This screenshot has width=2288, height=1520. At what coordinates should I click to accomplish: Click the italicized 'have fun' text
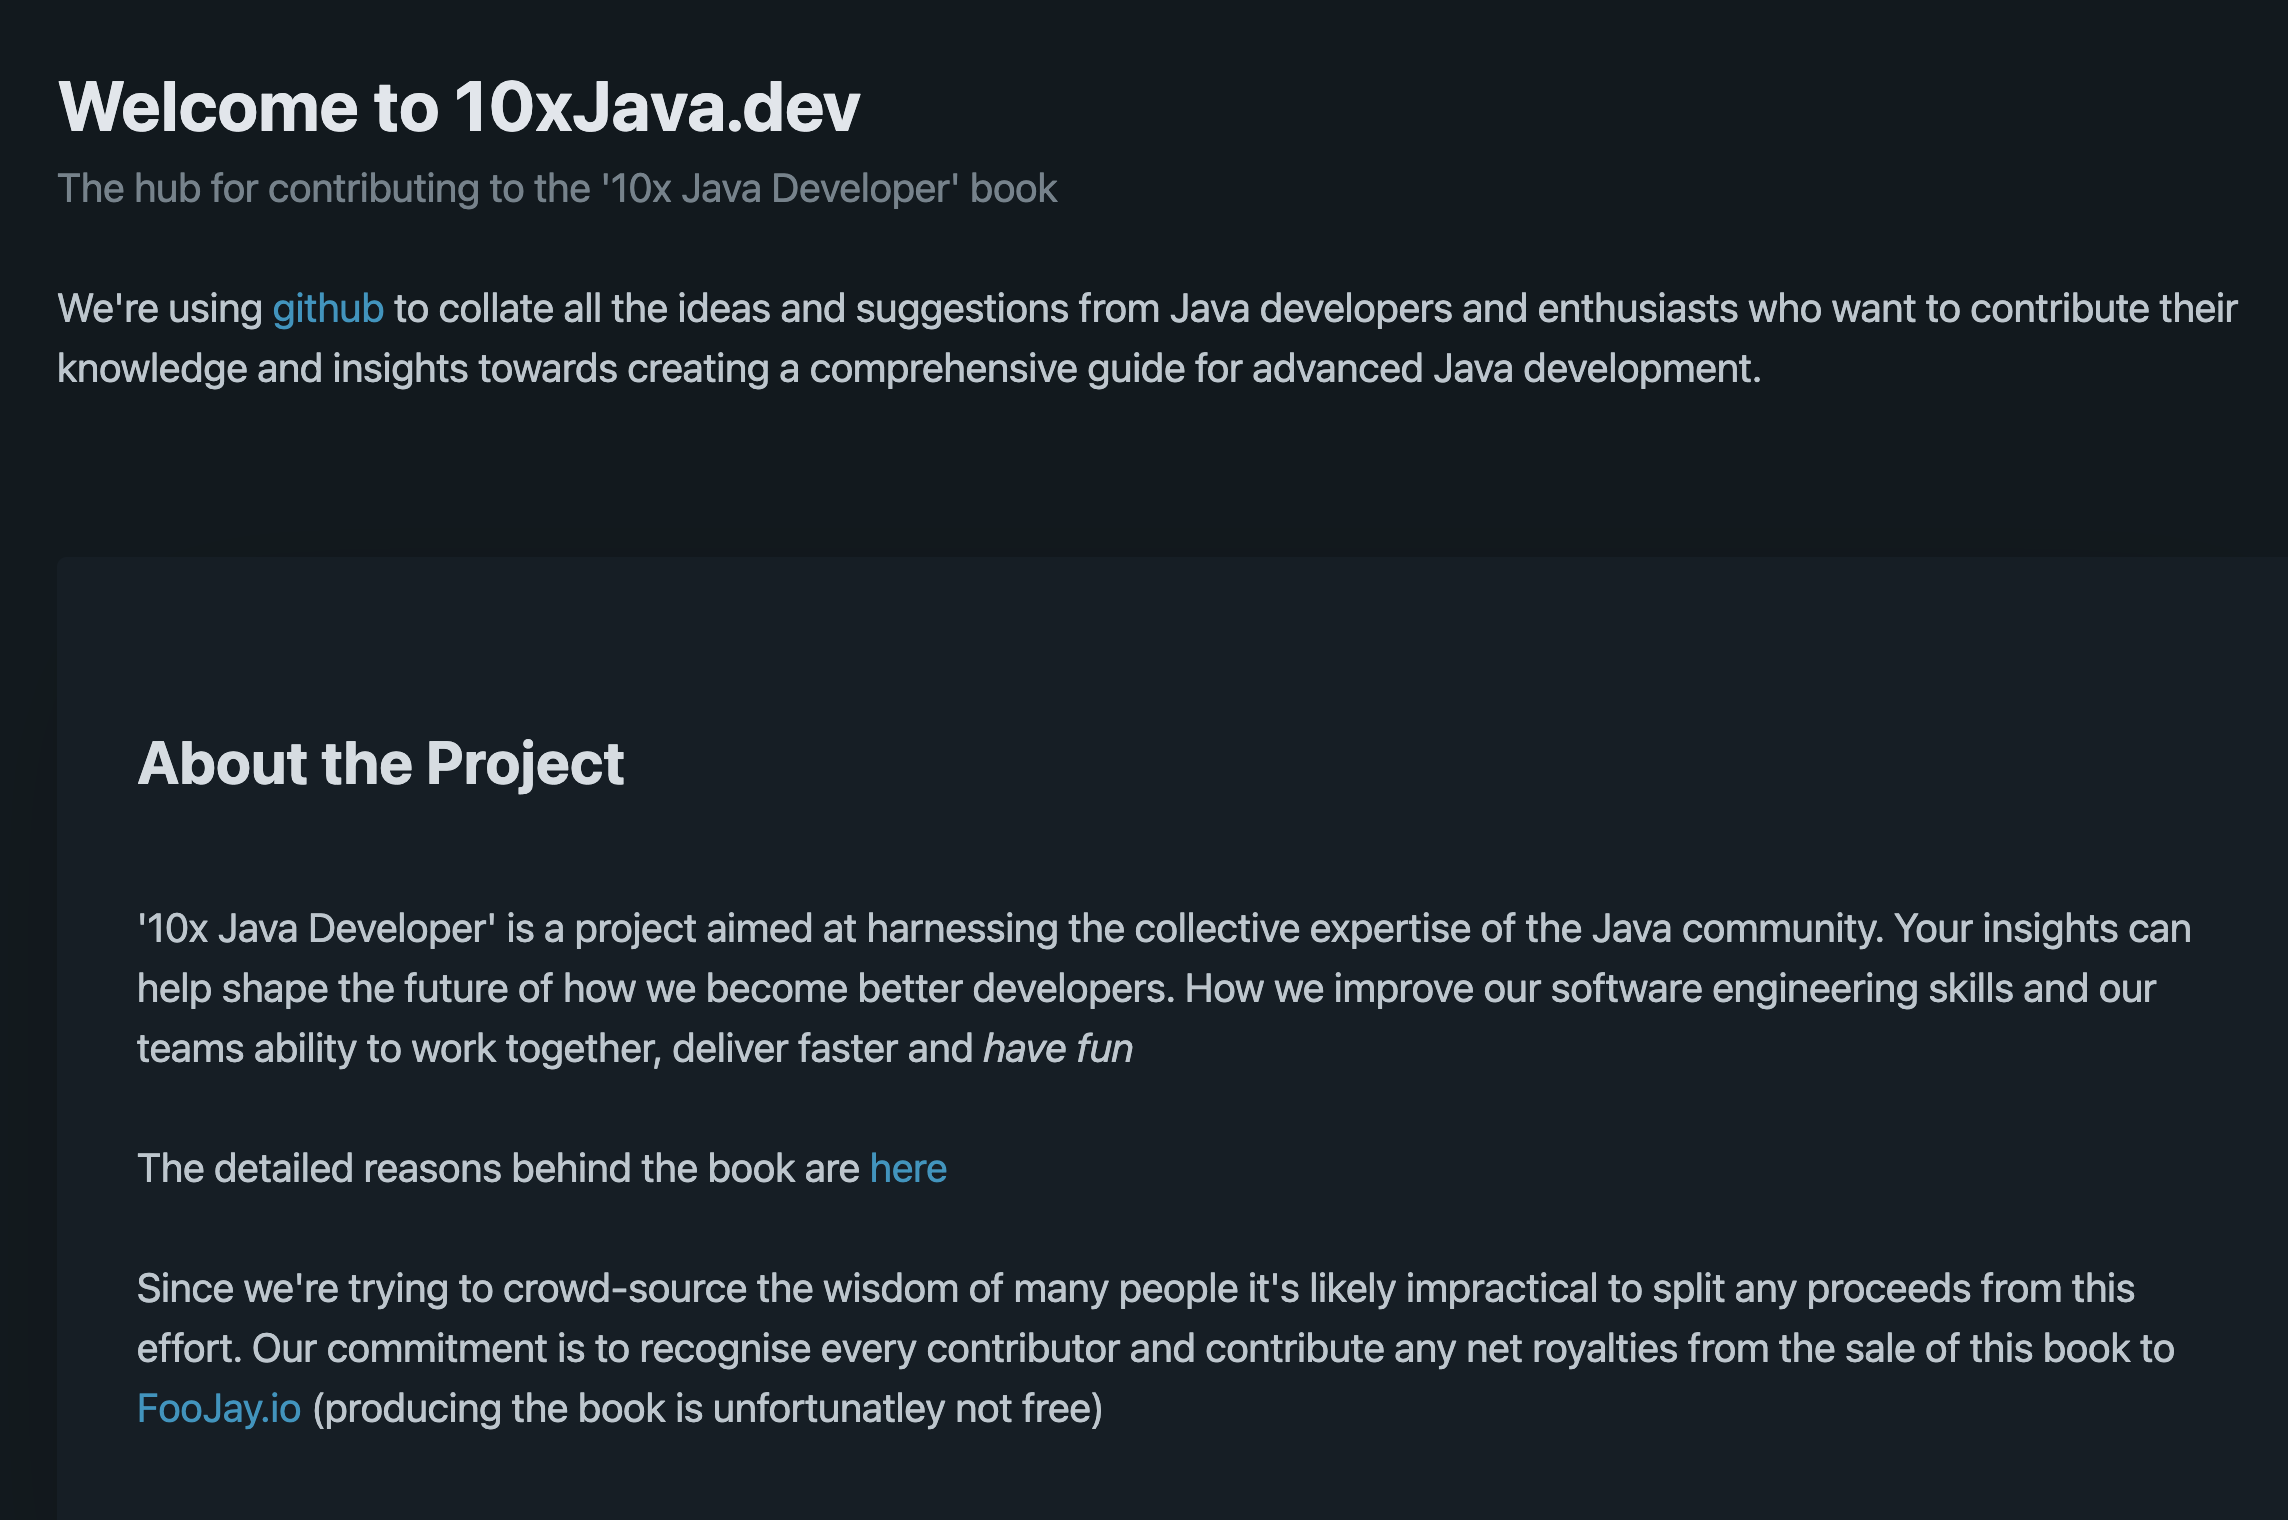coord(1058,1048)
